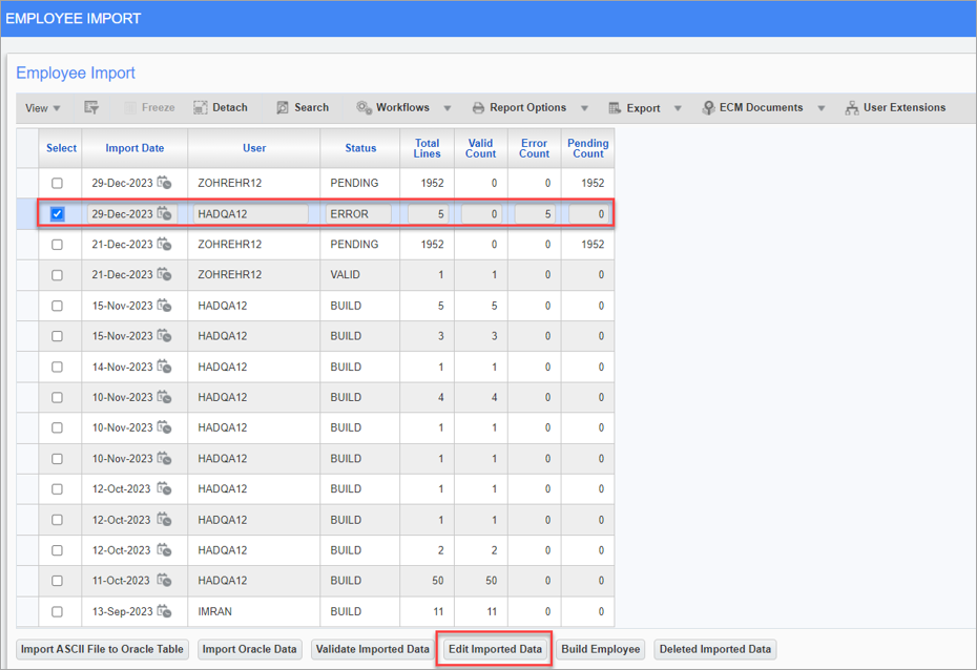Image resolution: width=977 pixels, height=670 pixels.
Task: Sort by the Total Lines column header
Action: coord(427,148)
